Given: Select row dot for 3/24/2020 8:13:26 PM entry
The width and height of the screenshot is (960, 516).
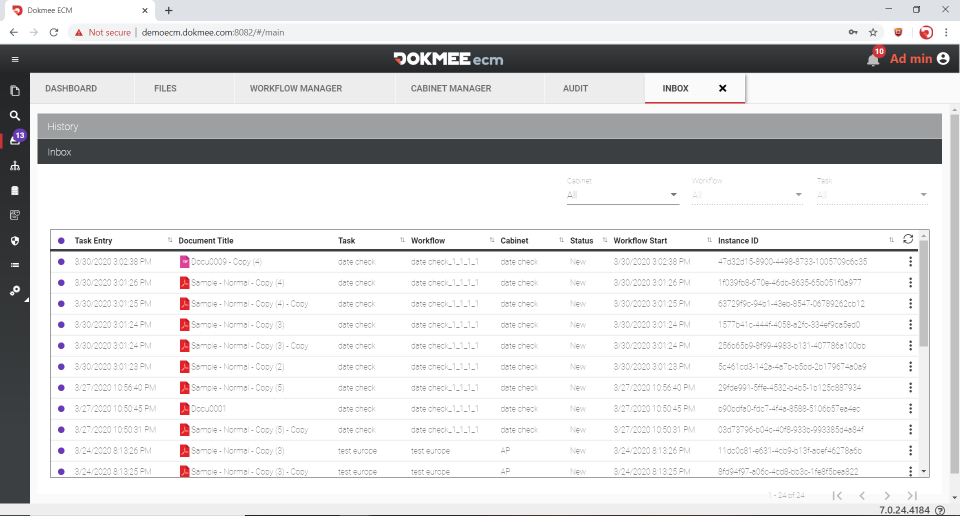Looking at the screenshot, I should tap(61, 451).
